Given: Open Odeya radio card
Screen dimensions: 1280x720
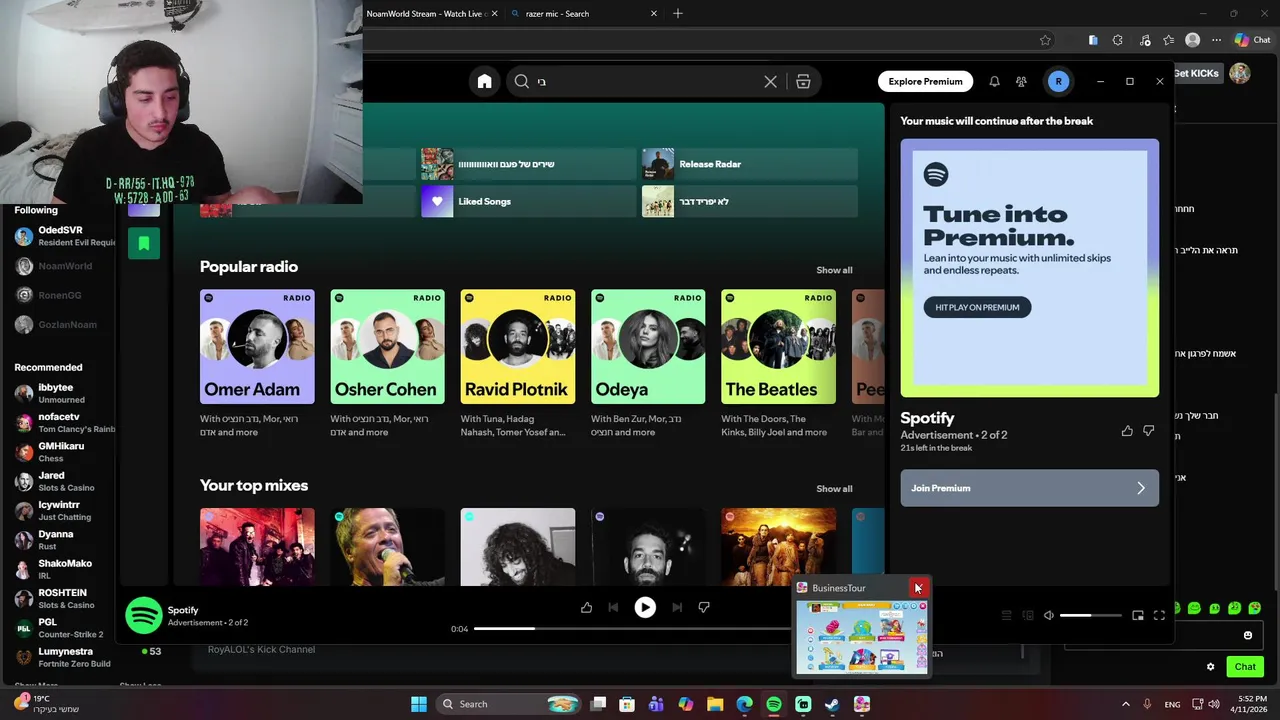Looking at the screenshot, I should pos(648,364).
